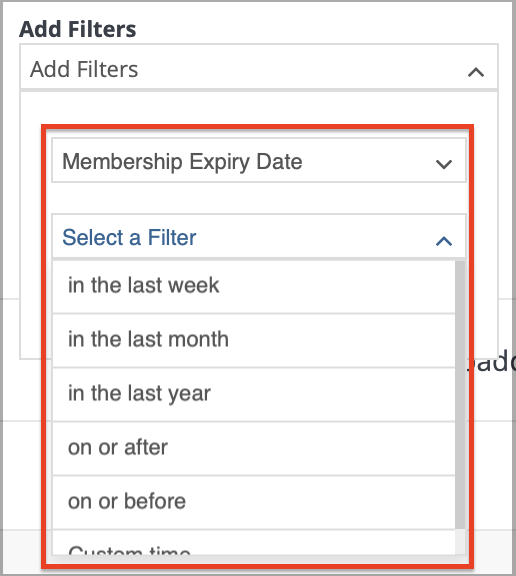The height and width of the screenshot is (576, 516).
Task: Click the filter list scrollbar thumb
Action: (460, 395)
